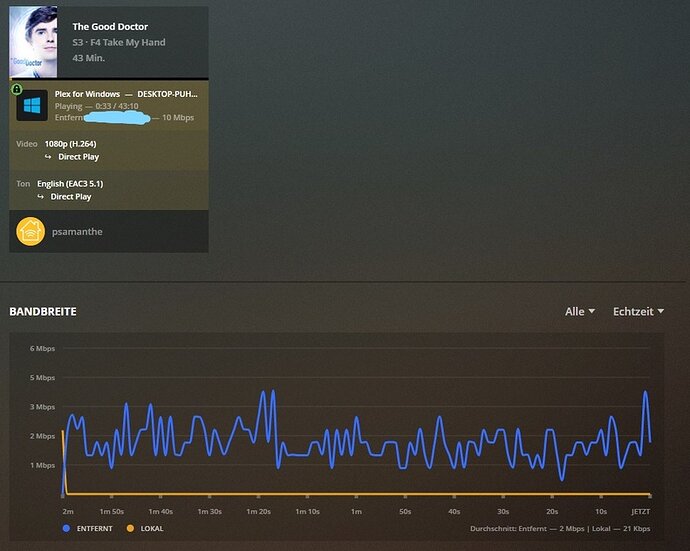Open episode S3 · F4 Take My Hand
This screenshot has height=551, width=690.
tap(119, 42)
